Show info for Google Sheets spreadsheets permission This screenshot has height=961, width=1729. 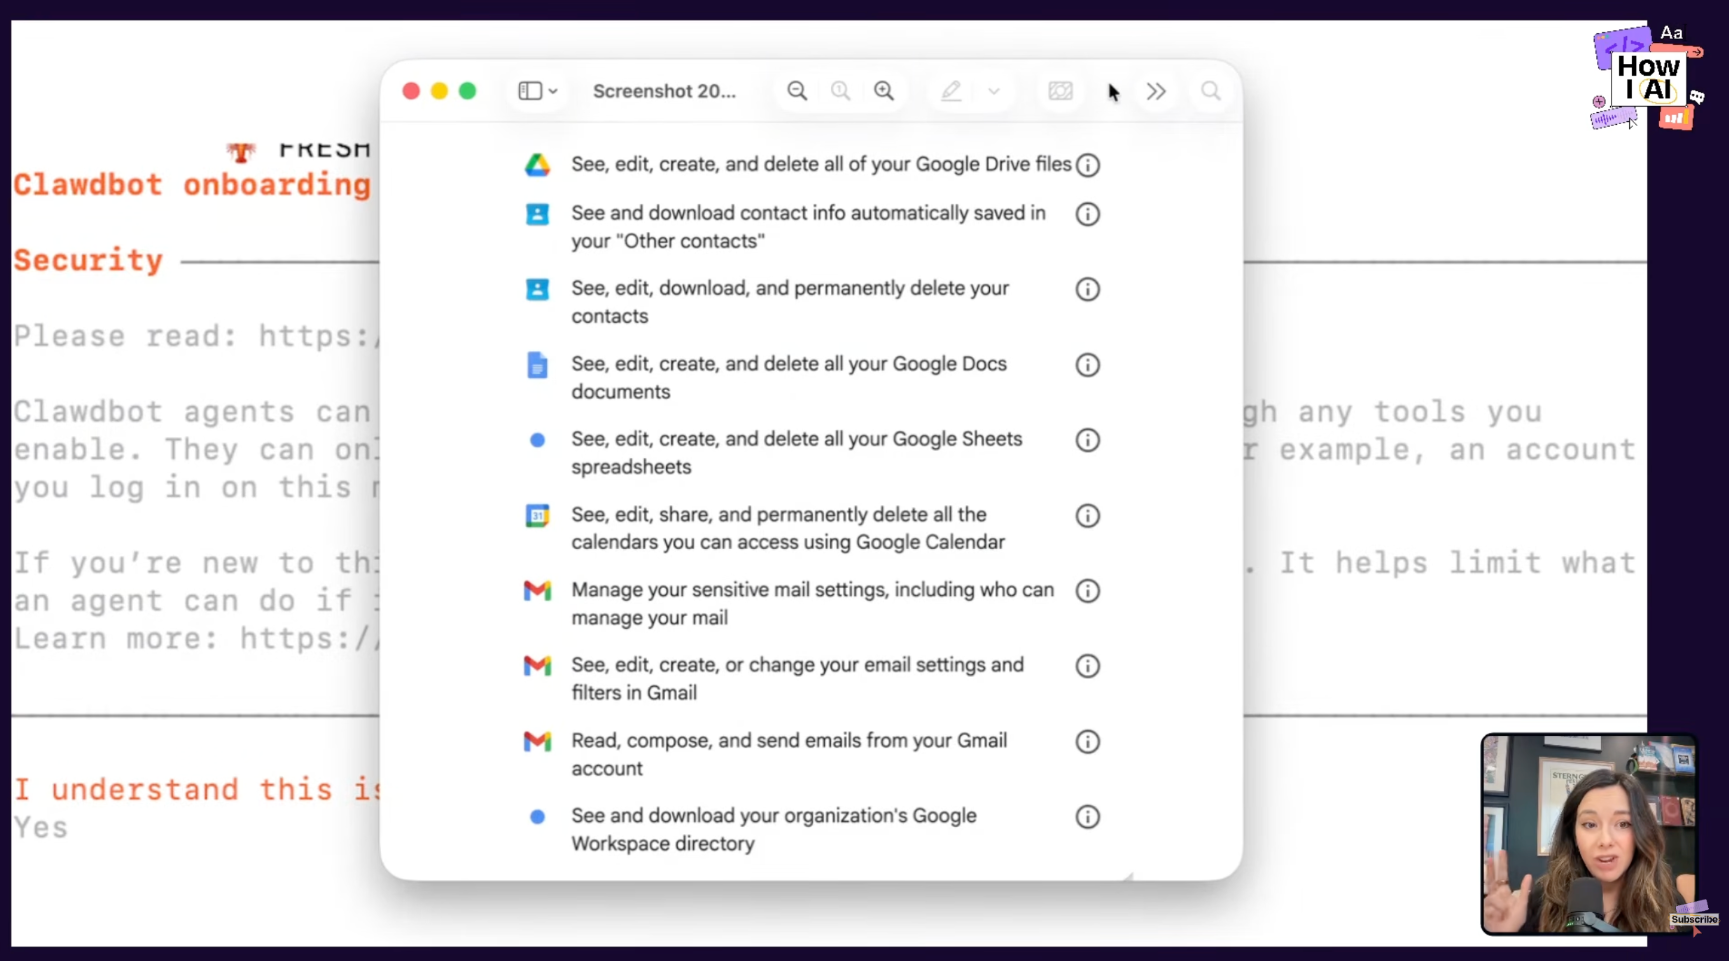coord(1087,440)
